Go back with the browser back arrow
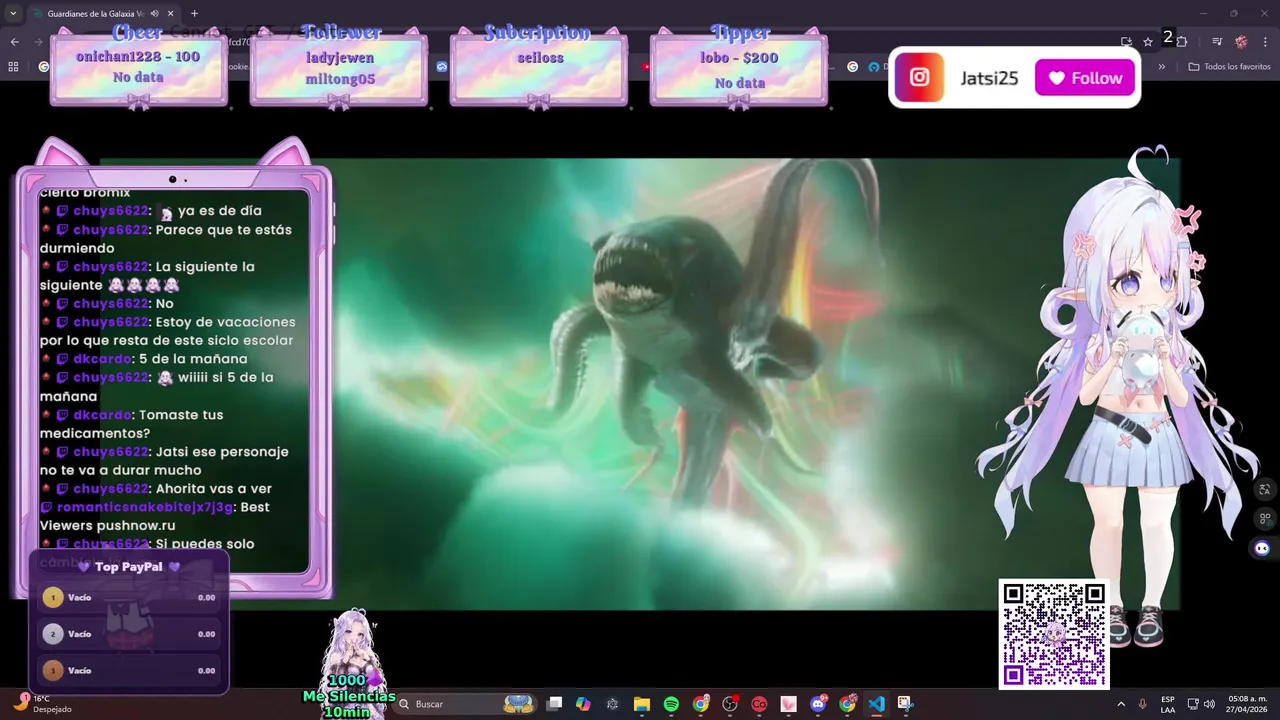 (14, 41)
